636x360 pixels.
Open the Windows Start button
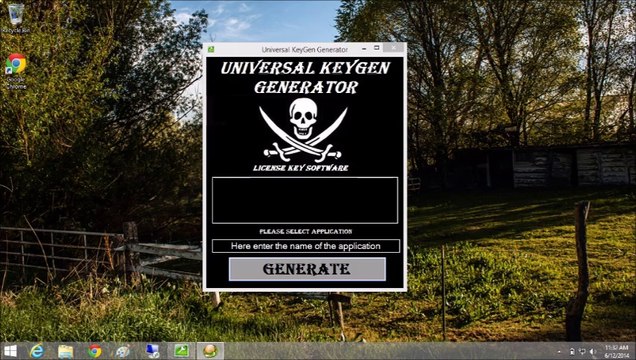point(10,351)
